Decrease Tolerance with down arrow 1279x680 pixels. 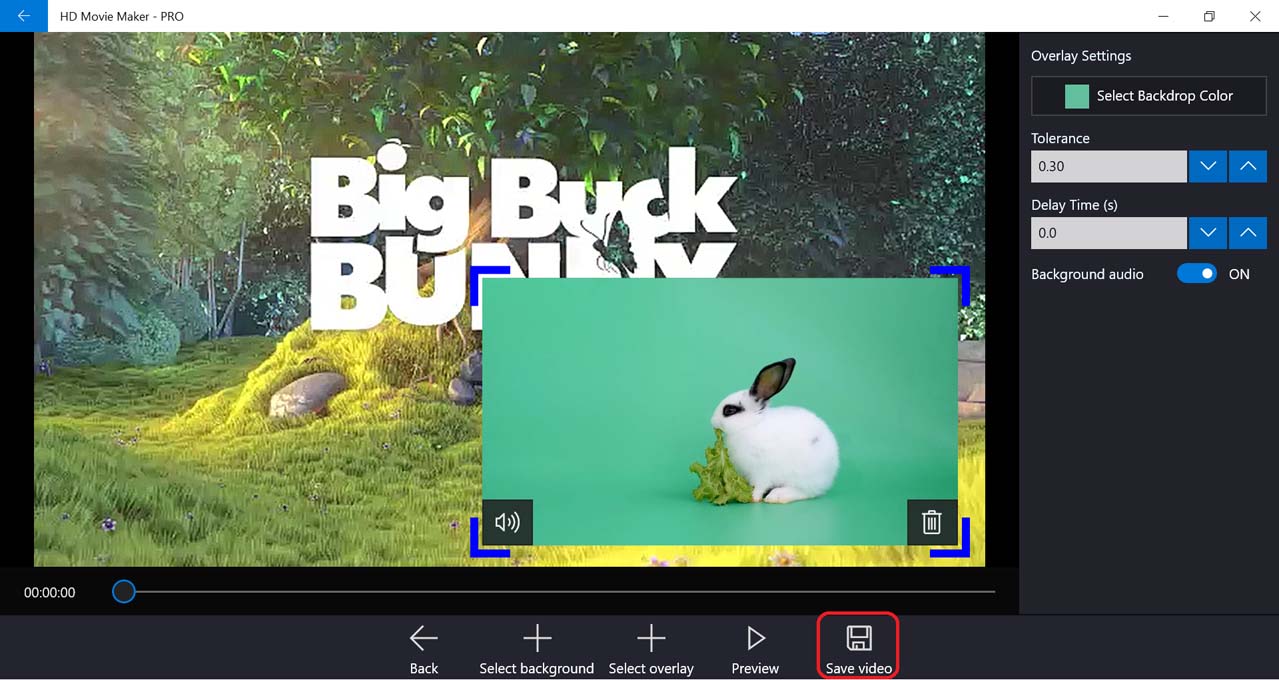pos(1207,166)
